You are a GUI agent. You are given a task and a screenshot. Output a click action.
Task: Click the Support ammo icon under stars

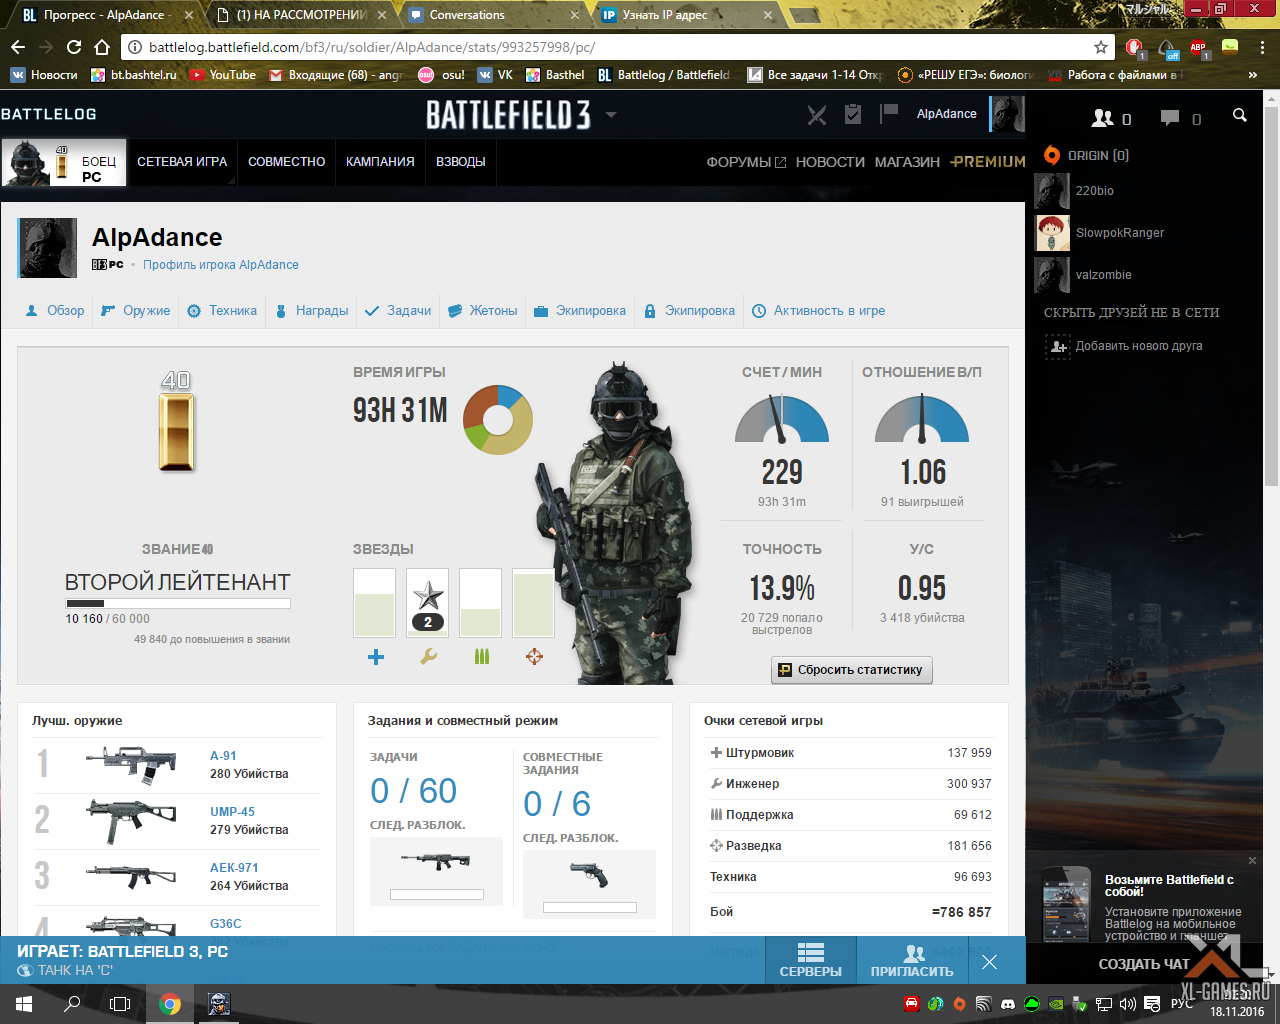tap(482, 657)
